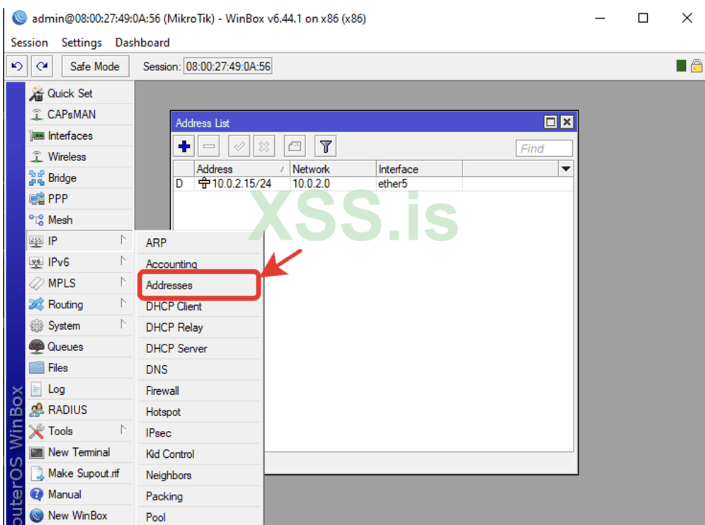
Task: Open Files in sidebar
Action: tap(80, 368)
